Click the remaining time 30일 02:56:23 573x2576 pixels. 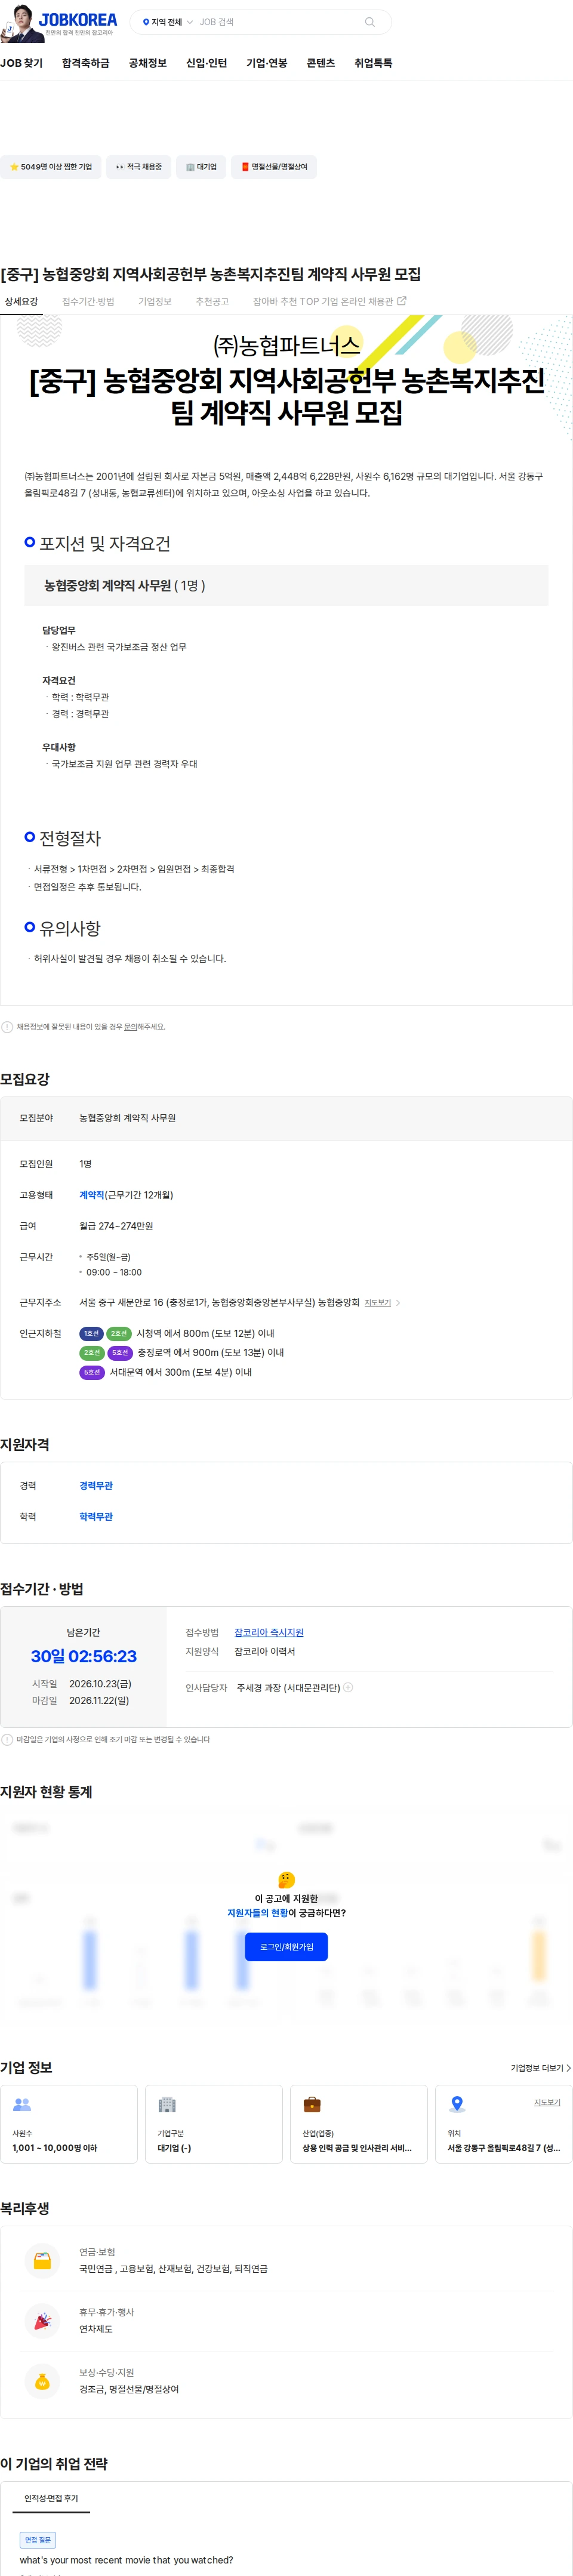point(84,1656)
